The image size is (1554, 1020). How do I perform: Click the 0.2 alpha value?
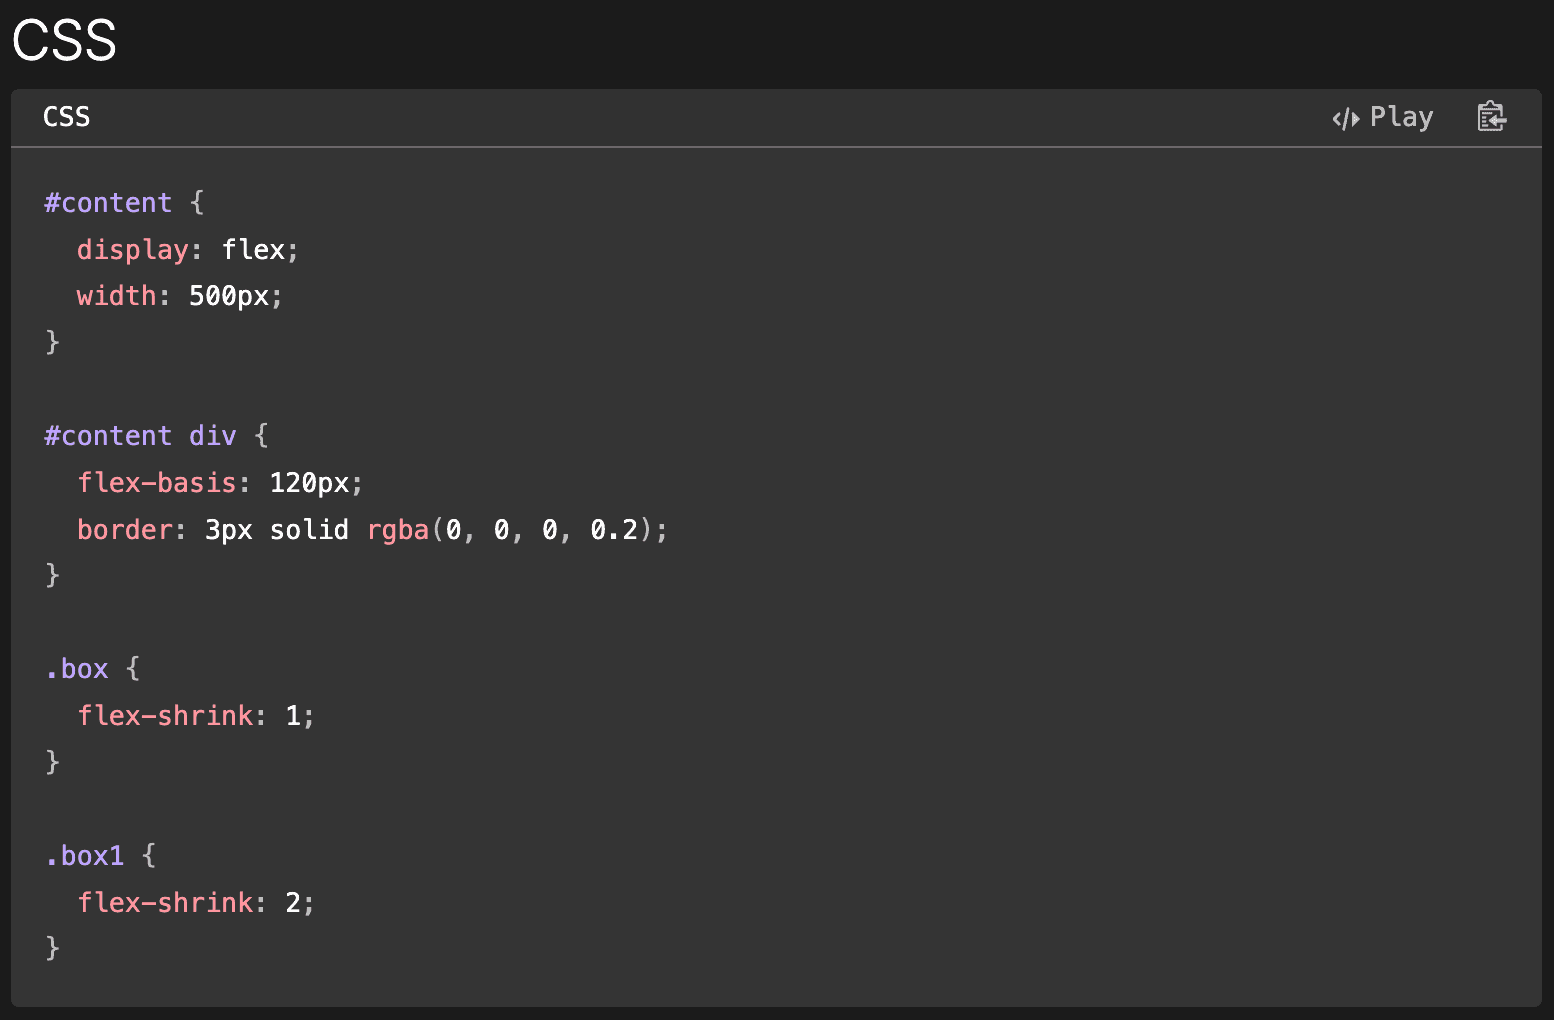[613, 530]
